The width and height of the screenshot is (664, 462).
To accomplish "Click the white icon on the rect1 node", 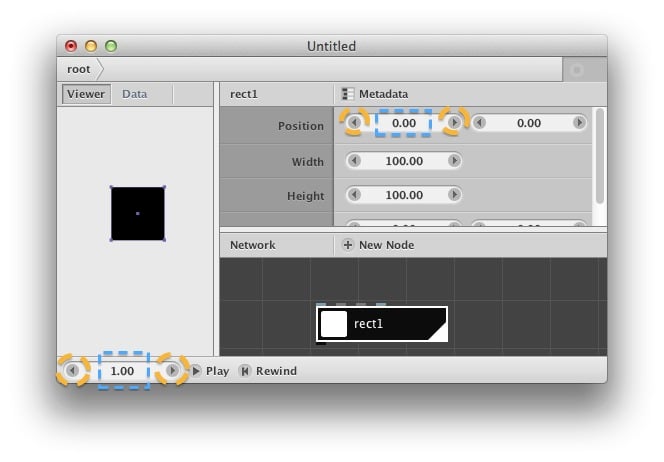I will pos(334,324).
